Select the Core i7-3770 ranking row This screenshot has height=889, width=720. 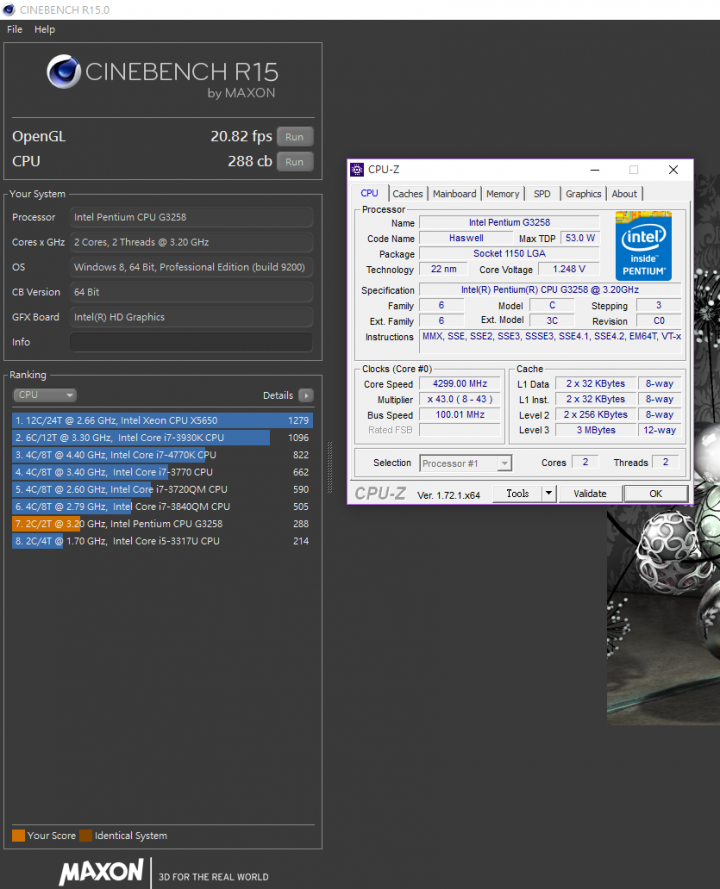click(x=162, y=472)
